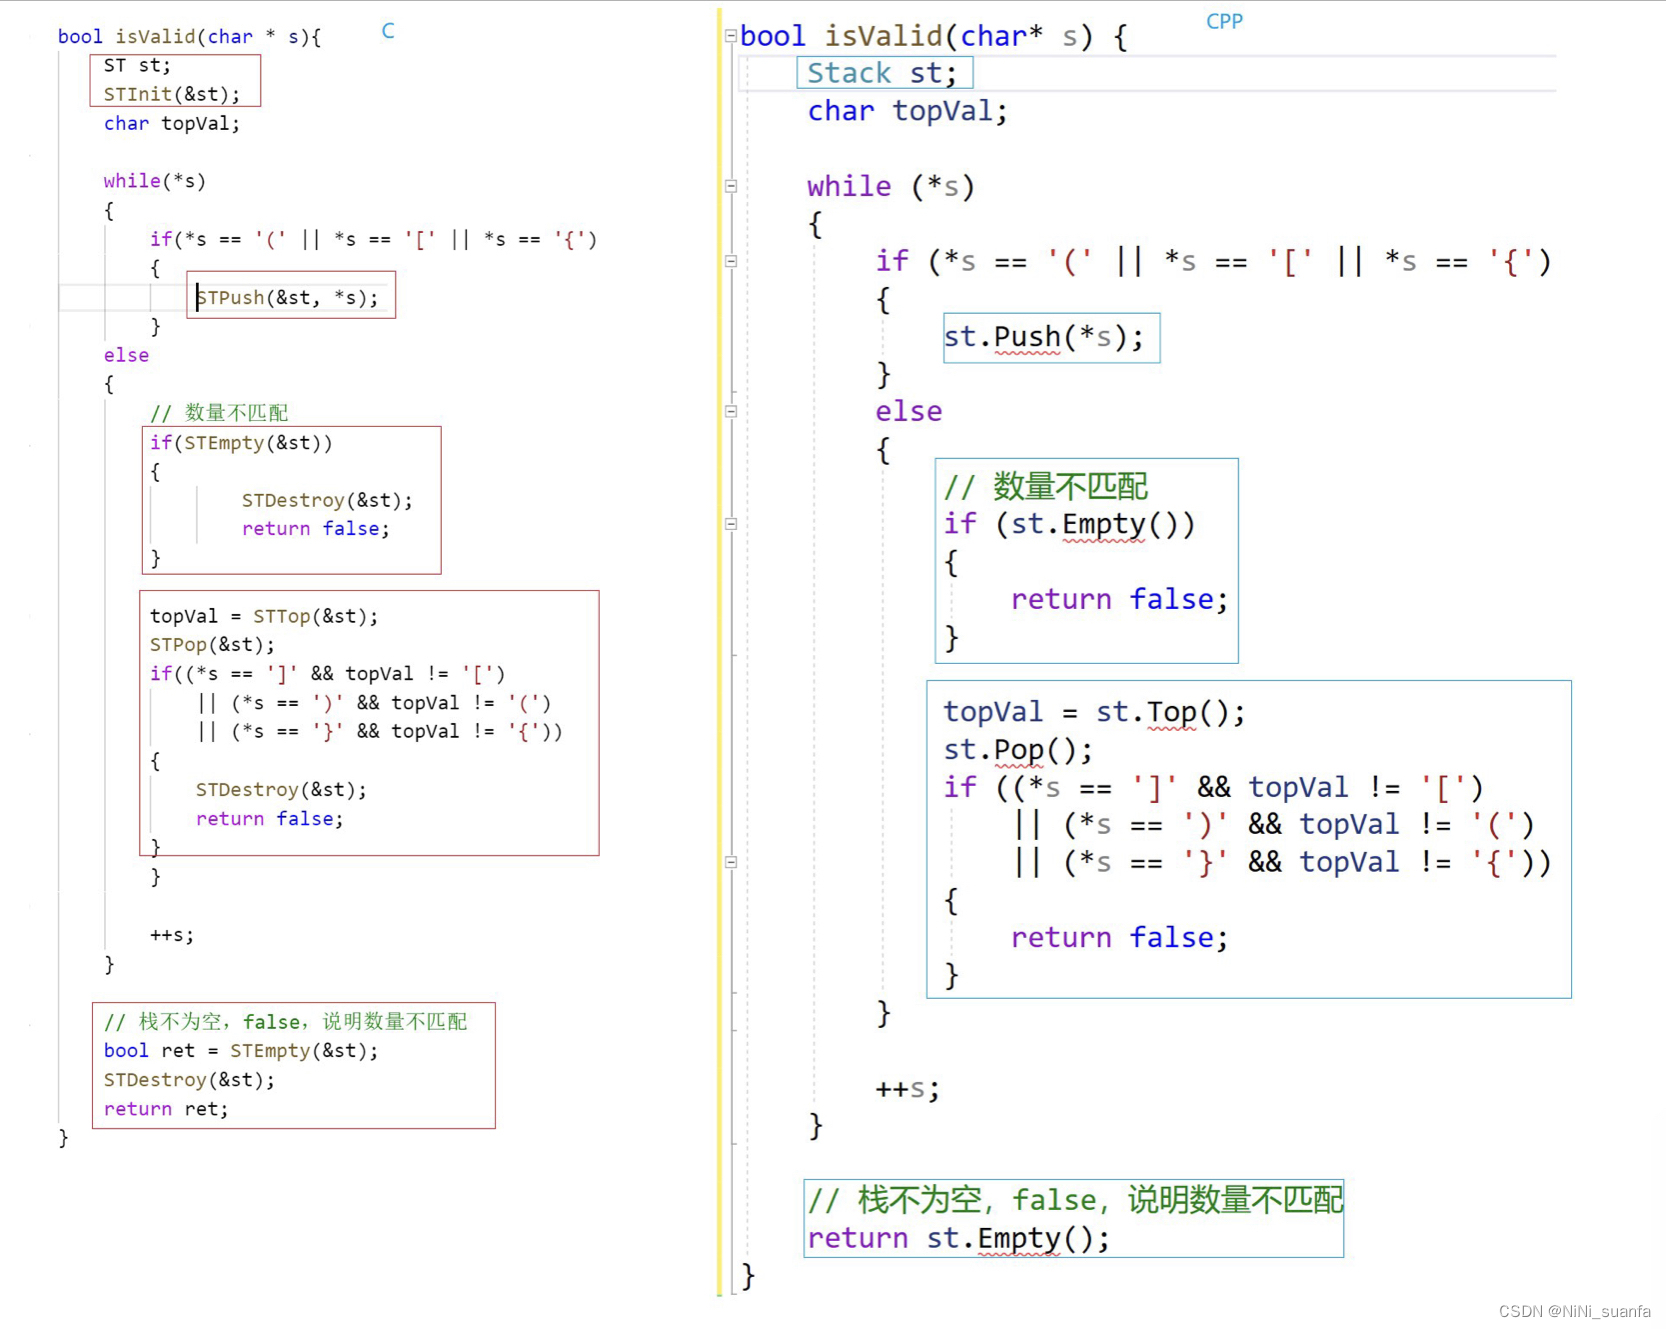
Task: Click the 'topVal = st.Top();' line
Action: pyautogui.click(x=1094, y=712)
